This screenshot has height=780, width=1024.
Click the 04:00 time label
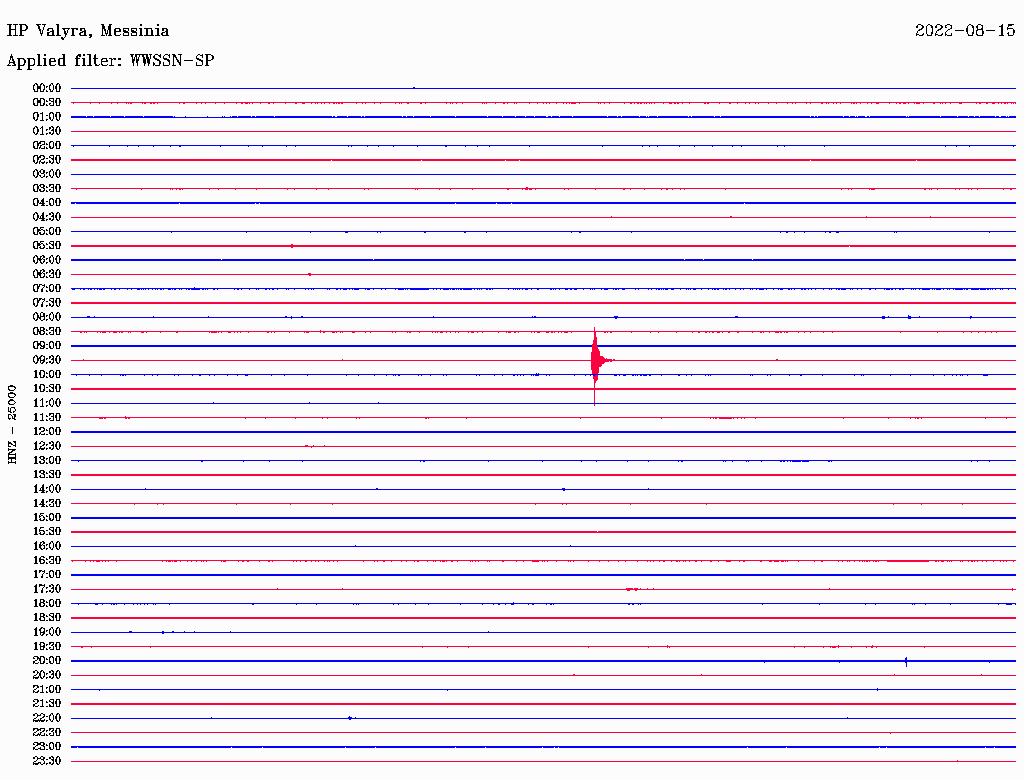[46, 203]
